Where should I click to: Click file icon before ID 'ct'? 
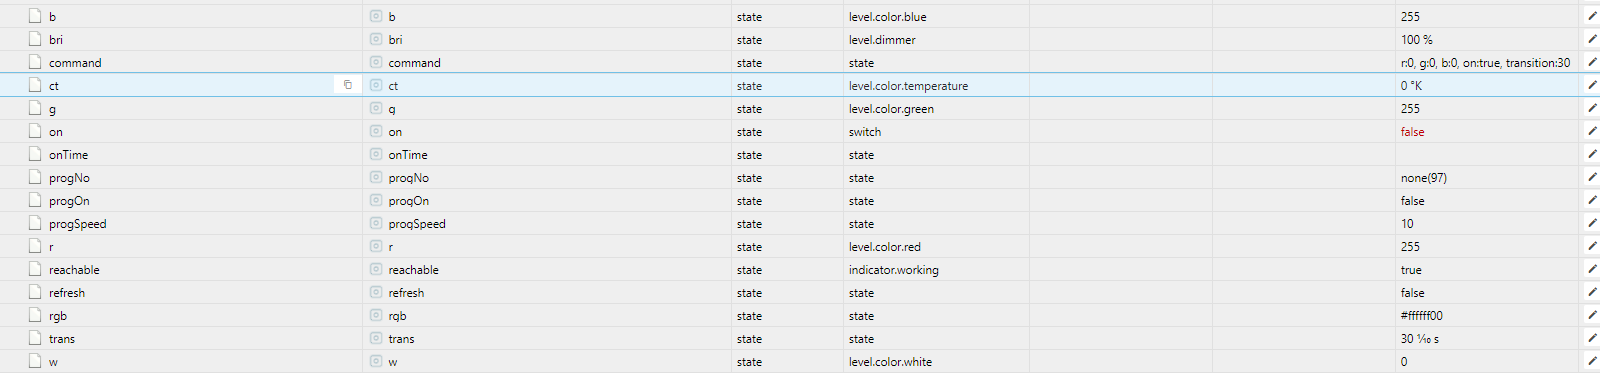pyautogui.click(x=35, y=85)
